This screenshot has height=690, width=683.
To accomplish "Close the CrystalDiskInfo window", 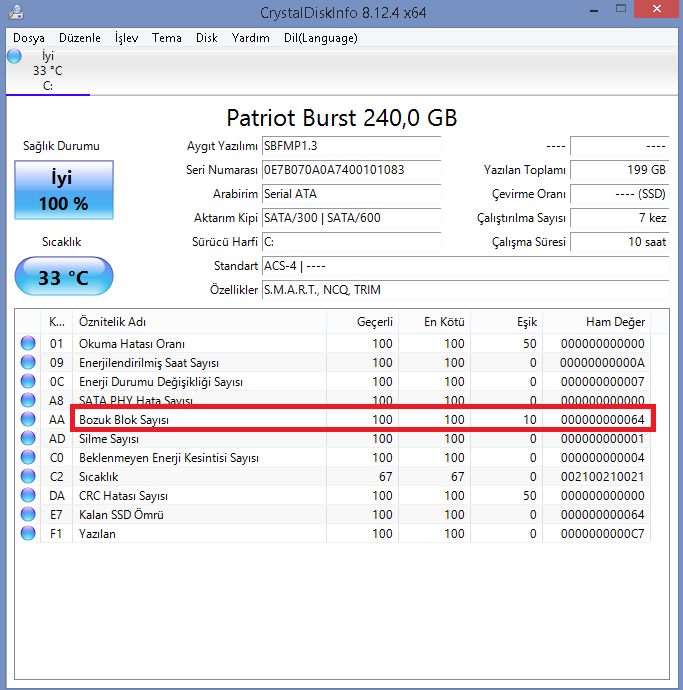I will pyautogui.click(x=657, y=9).
